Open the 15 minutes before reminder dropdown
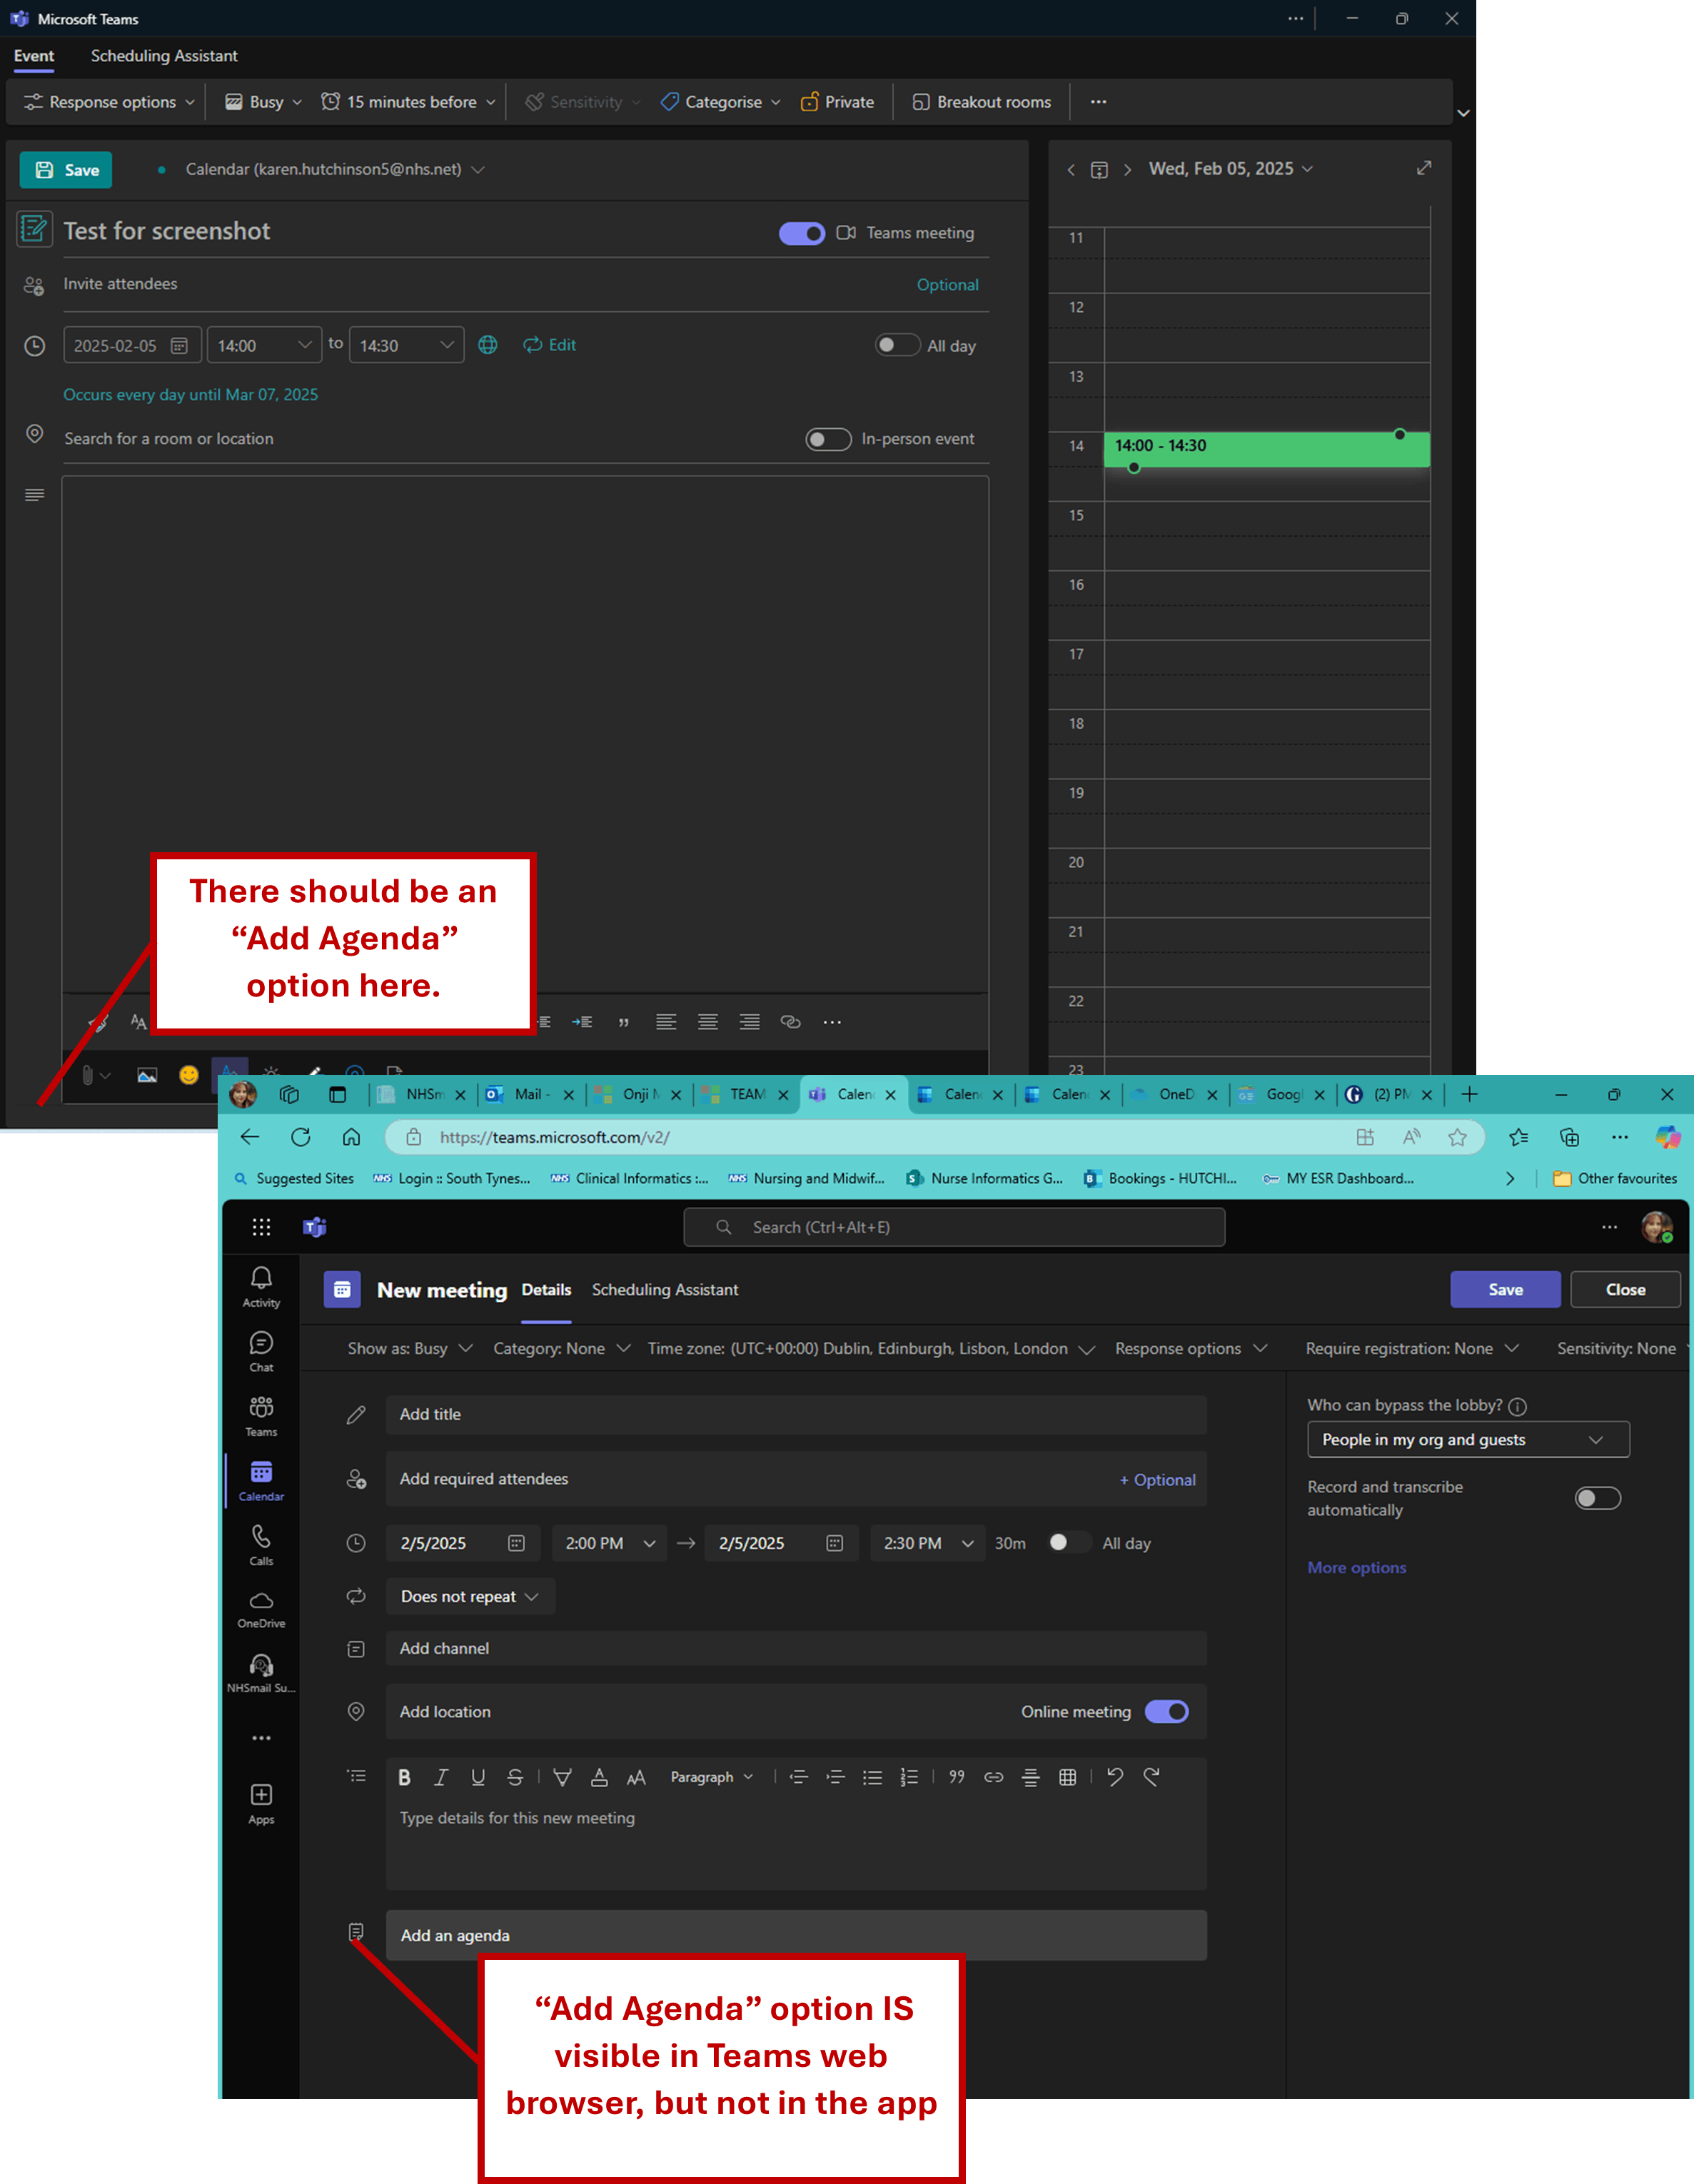This screenshot has height=2184, width=1694. [x=408, y=102]
